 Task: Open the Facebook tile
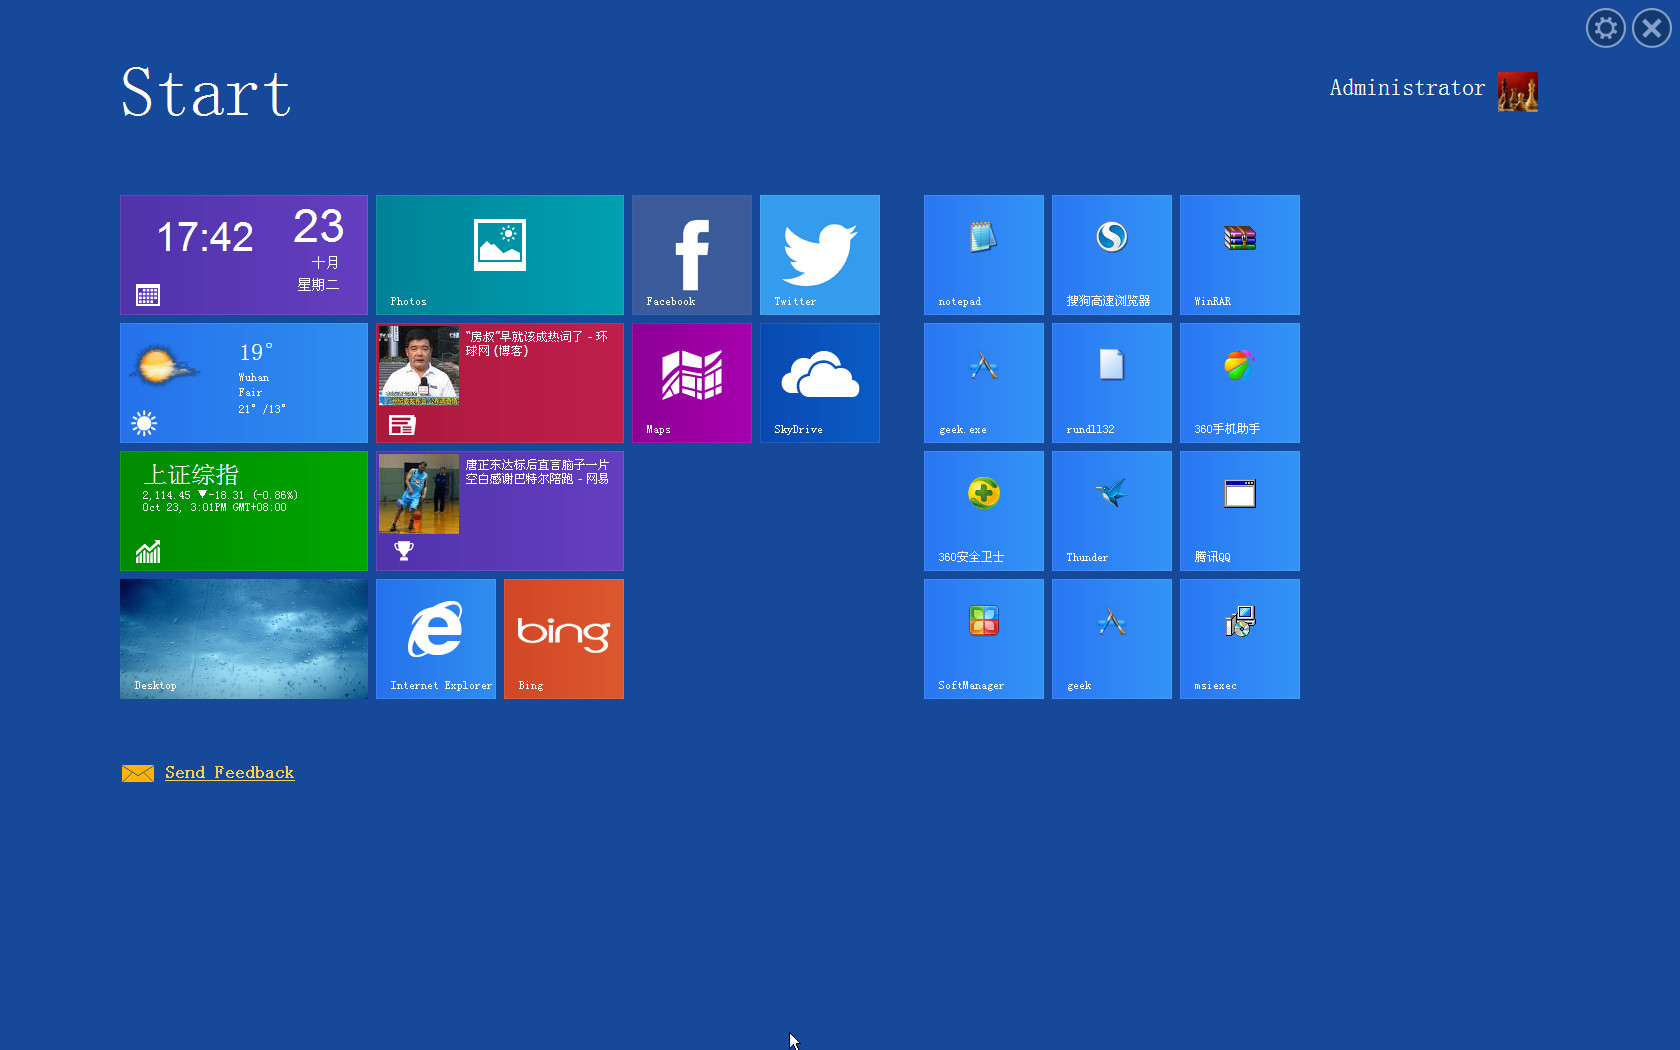pyautogui.click(x=692, y=255)
